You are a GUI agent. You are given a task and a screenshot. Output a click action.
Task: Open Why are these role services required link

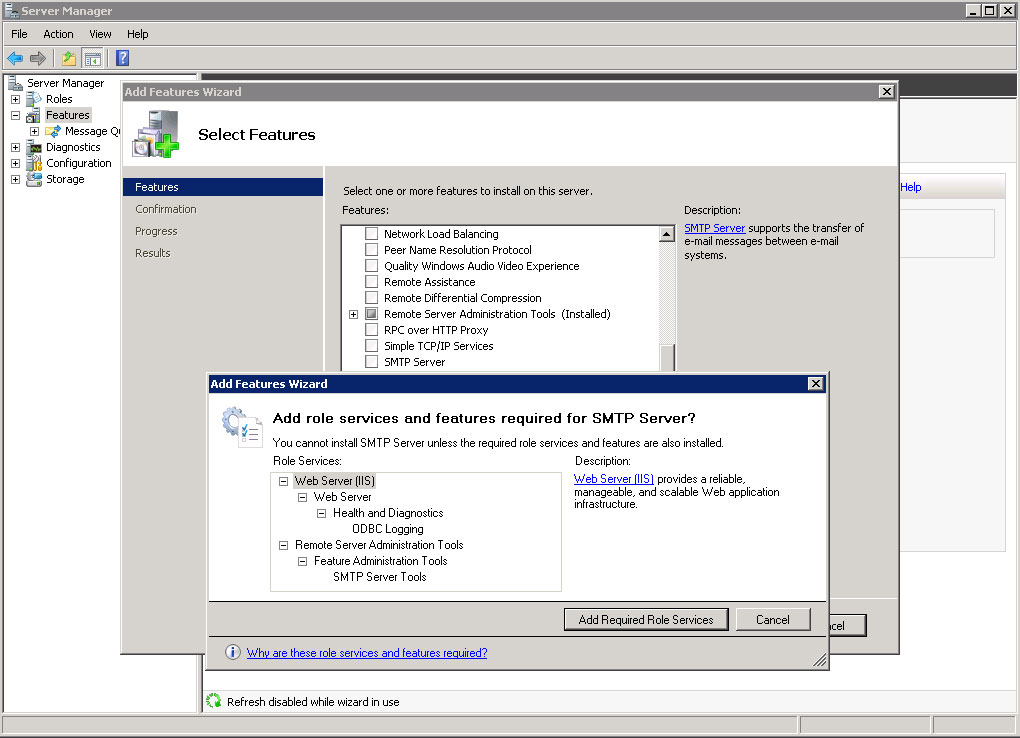tap(367, 653)
